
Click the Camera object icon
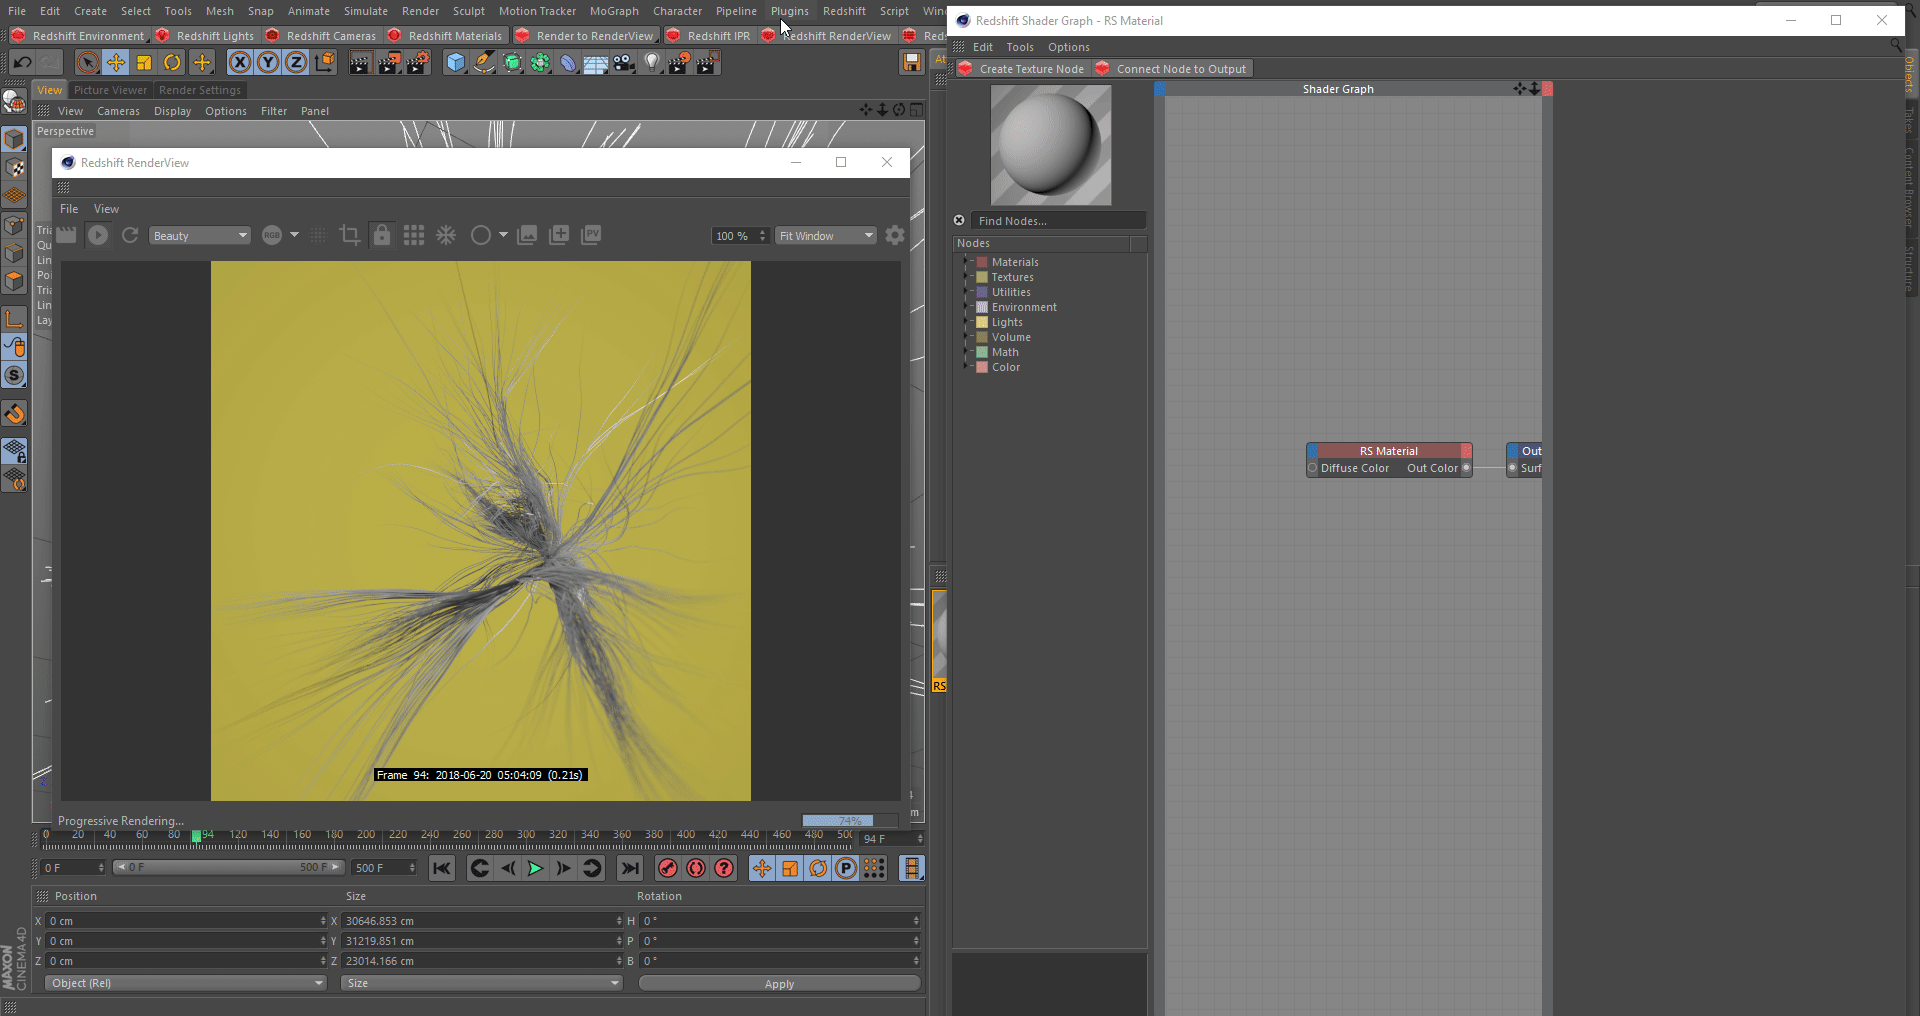[x=624, y=63]
